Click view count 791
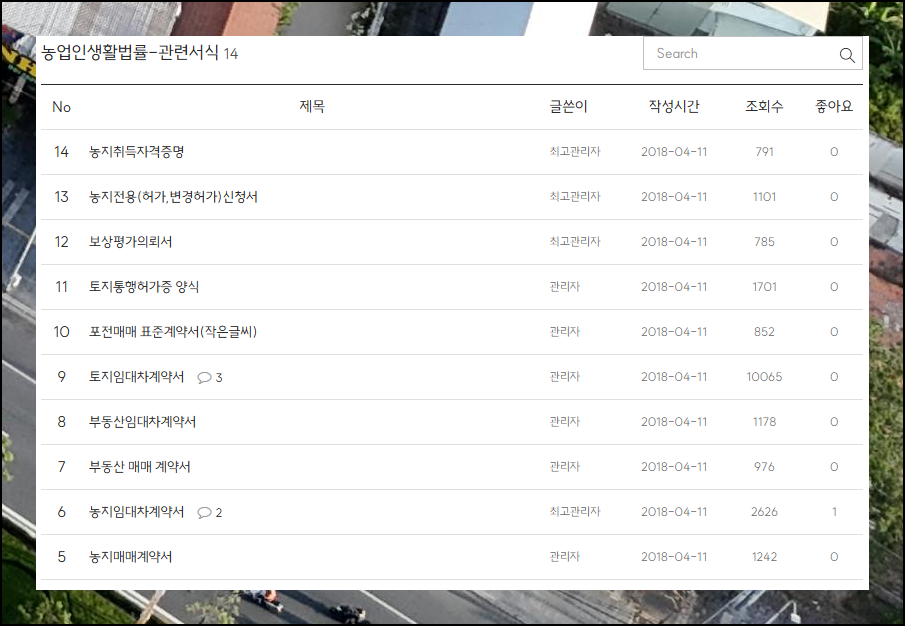 [764, 152]
